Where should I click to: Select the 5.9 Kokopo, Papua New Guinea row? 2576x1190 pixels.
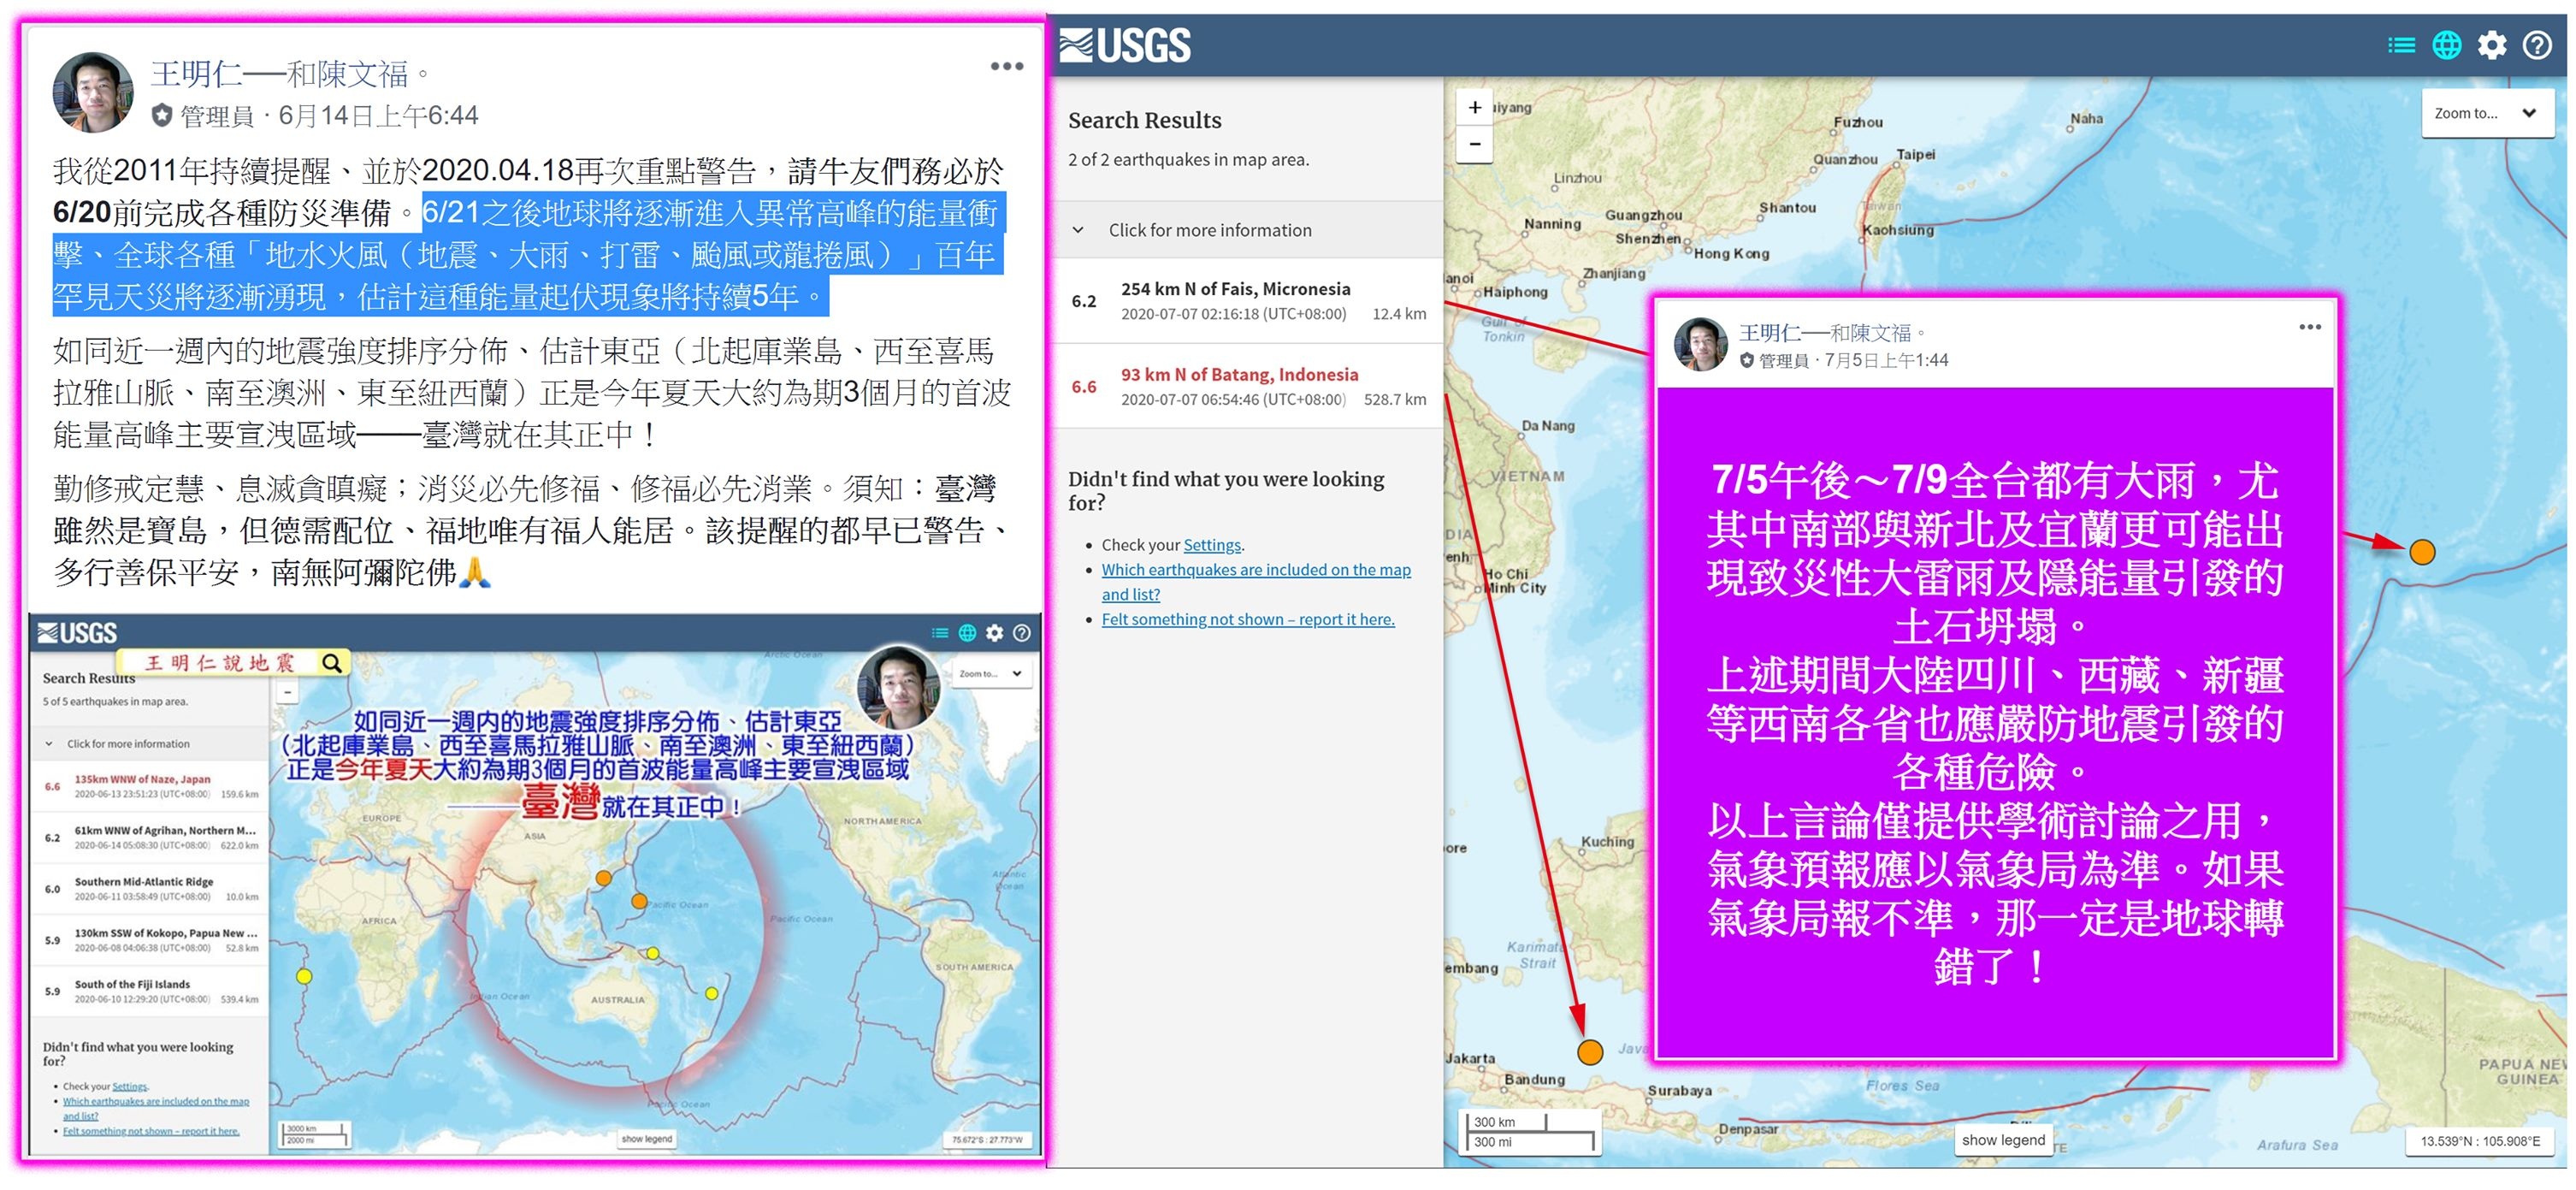click(150, 939)
